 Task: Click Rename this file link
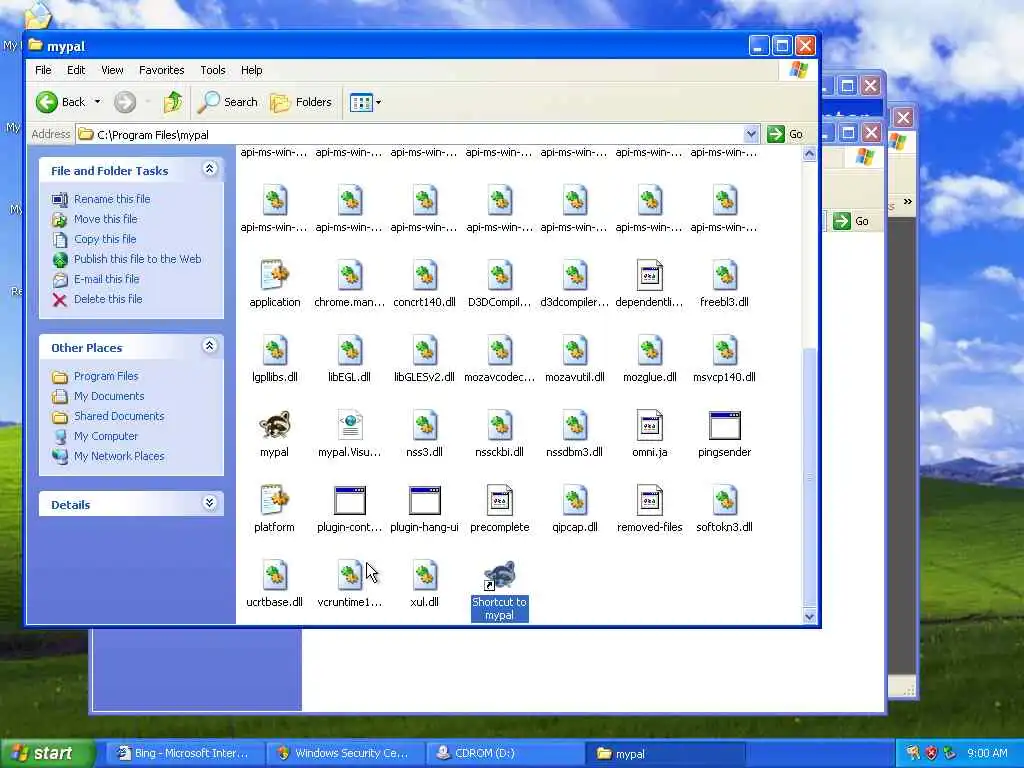[112, 199]
